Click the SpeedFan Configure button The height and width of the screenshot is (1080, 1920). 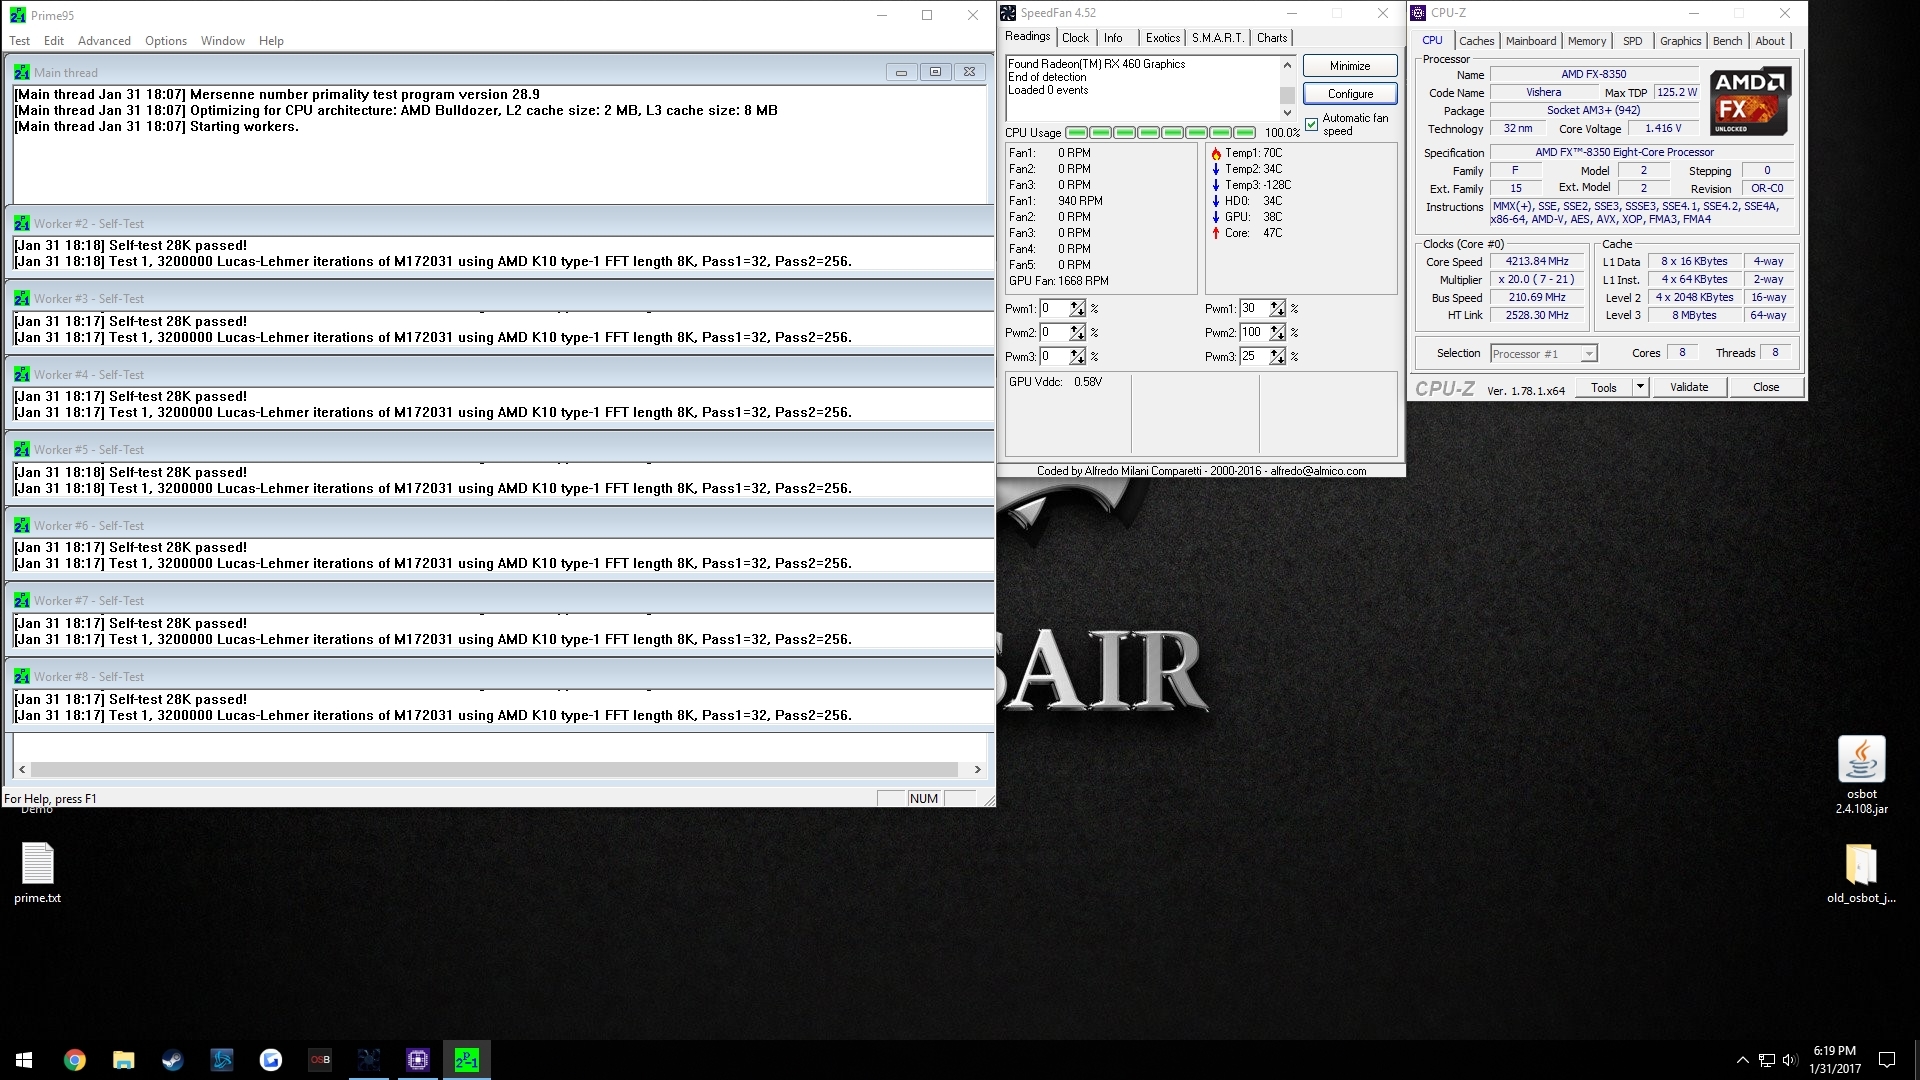(1350, 94)
